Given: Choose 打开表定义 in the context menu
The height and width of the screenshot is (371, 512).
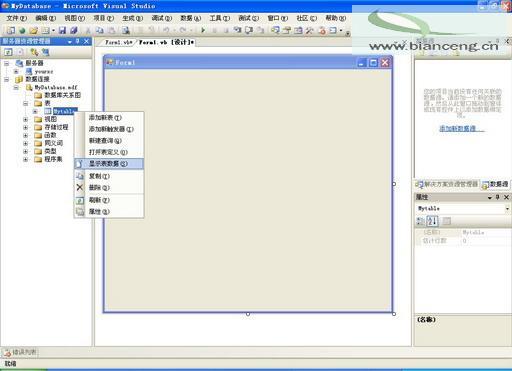Looking at the screenshot, I should point(109,152).
